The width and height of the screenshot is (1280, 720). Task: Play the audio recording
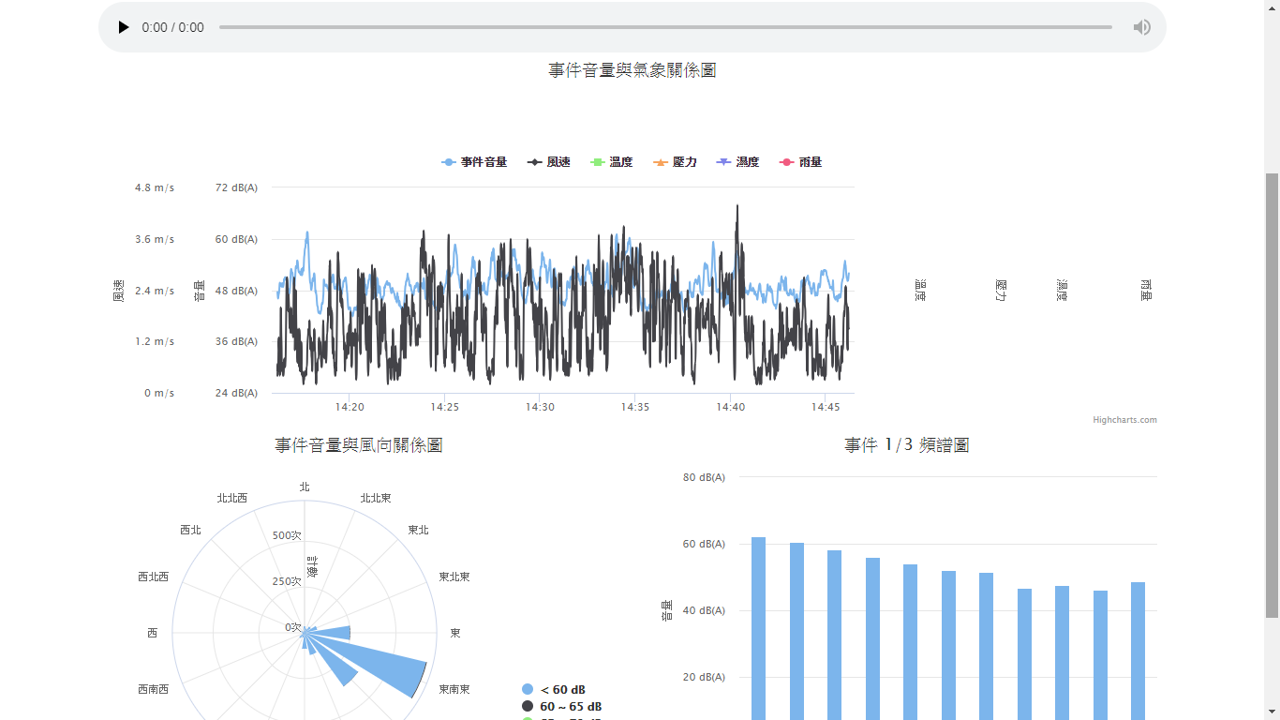coord(124,27)
